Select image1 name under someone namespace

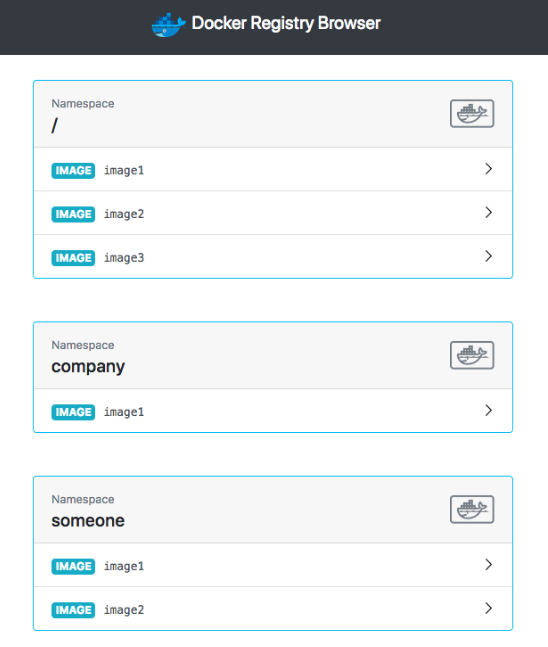124,566
